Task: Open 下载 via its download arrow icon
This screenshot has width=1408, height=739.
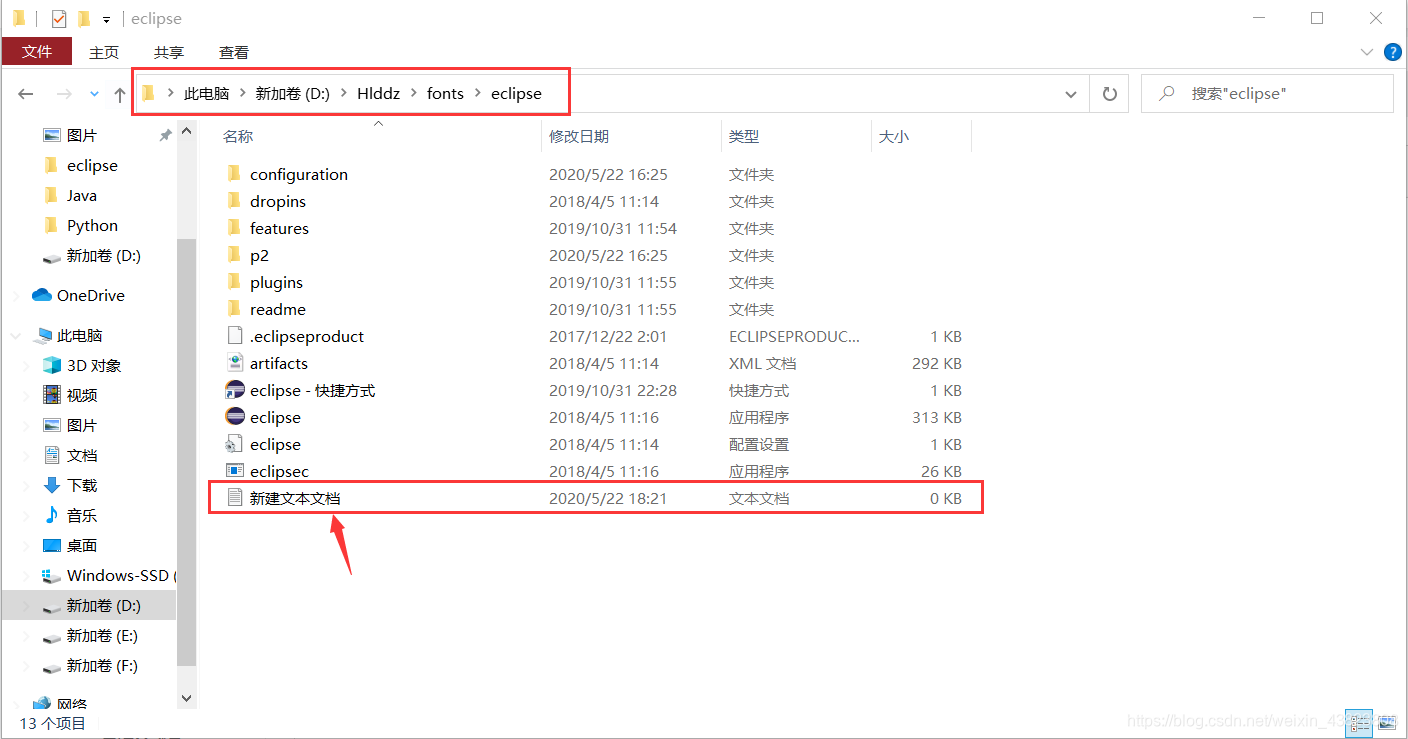Action: click(x=52, y=485)
